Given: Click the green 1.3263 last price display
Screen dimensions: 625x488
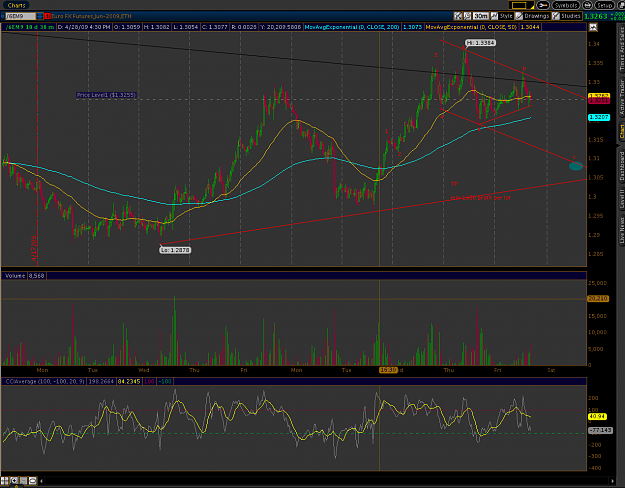Looking at the screenshot, I should [x=596, y=16].
